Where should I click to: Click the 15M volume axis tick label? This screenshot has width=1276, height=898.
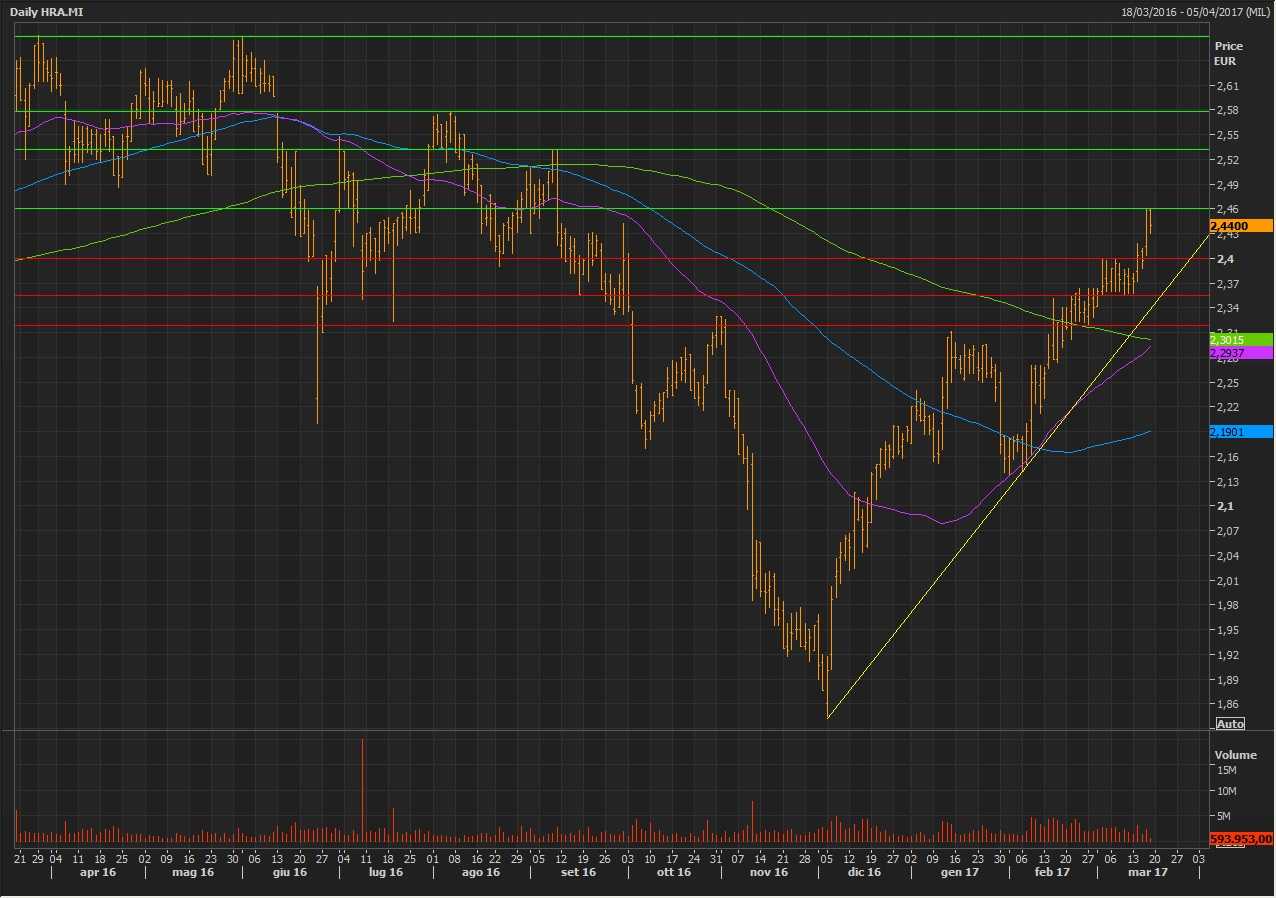pos(1226,770)
